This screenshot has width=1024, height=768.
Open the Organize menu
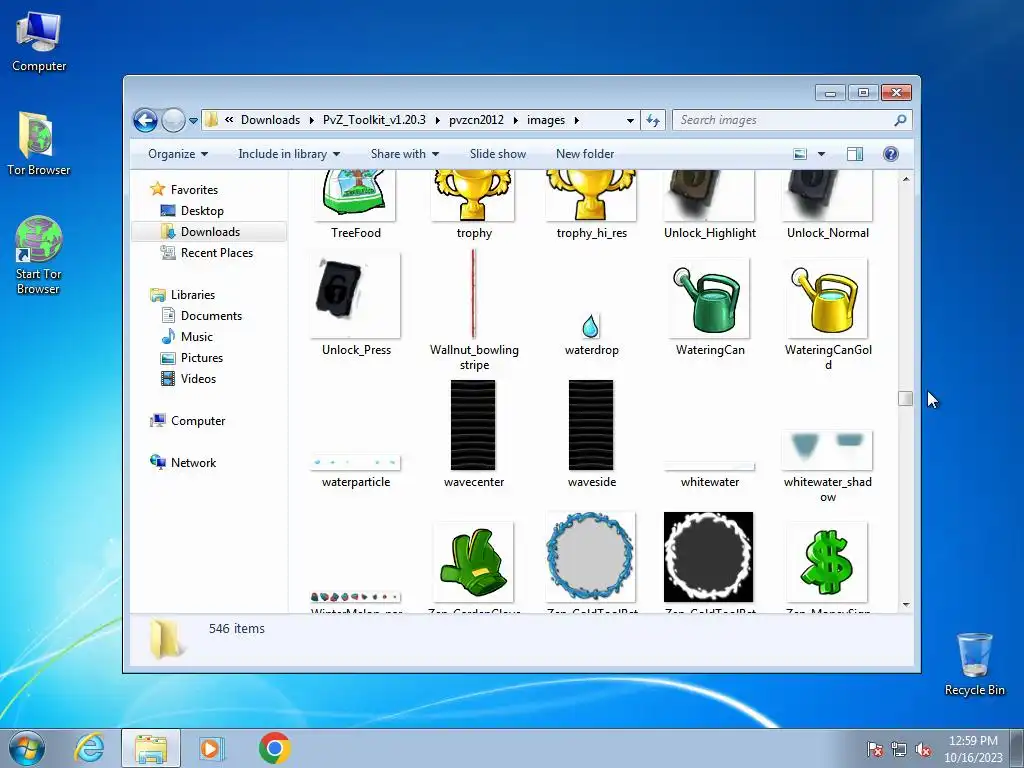pyautogui.click(x=178, y=154)
